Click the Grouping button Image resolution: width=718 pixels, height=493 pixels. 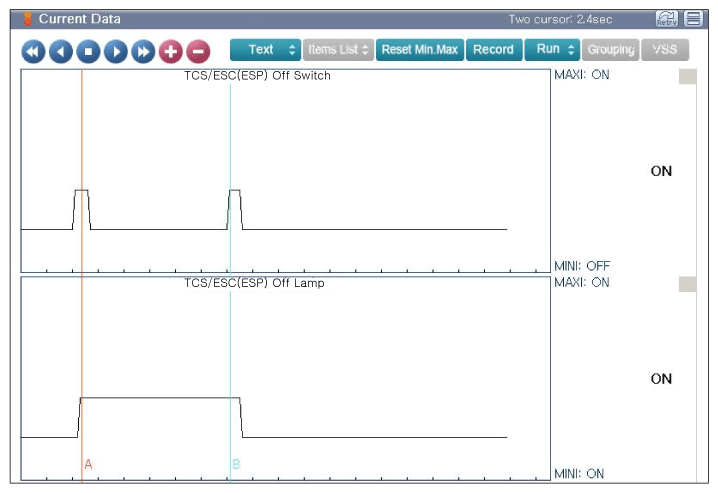coord(610,49)
